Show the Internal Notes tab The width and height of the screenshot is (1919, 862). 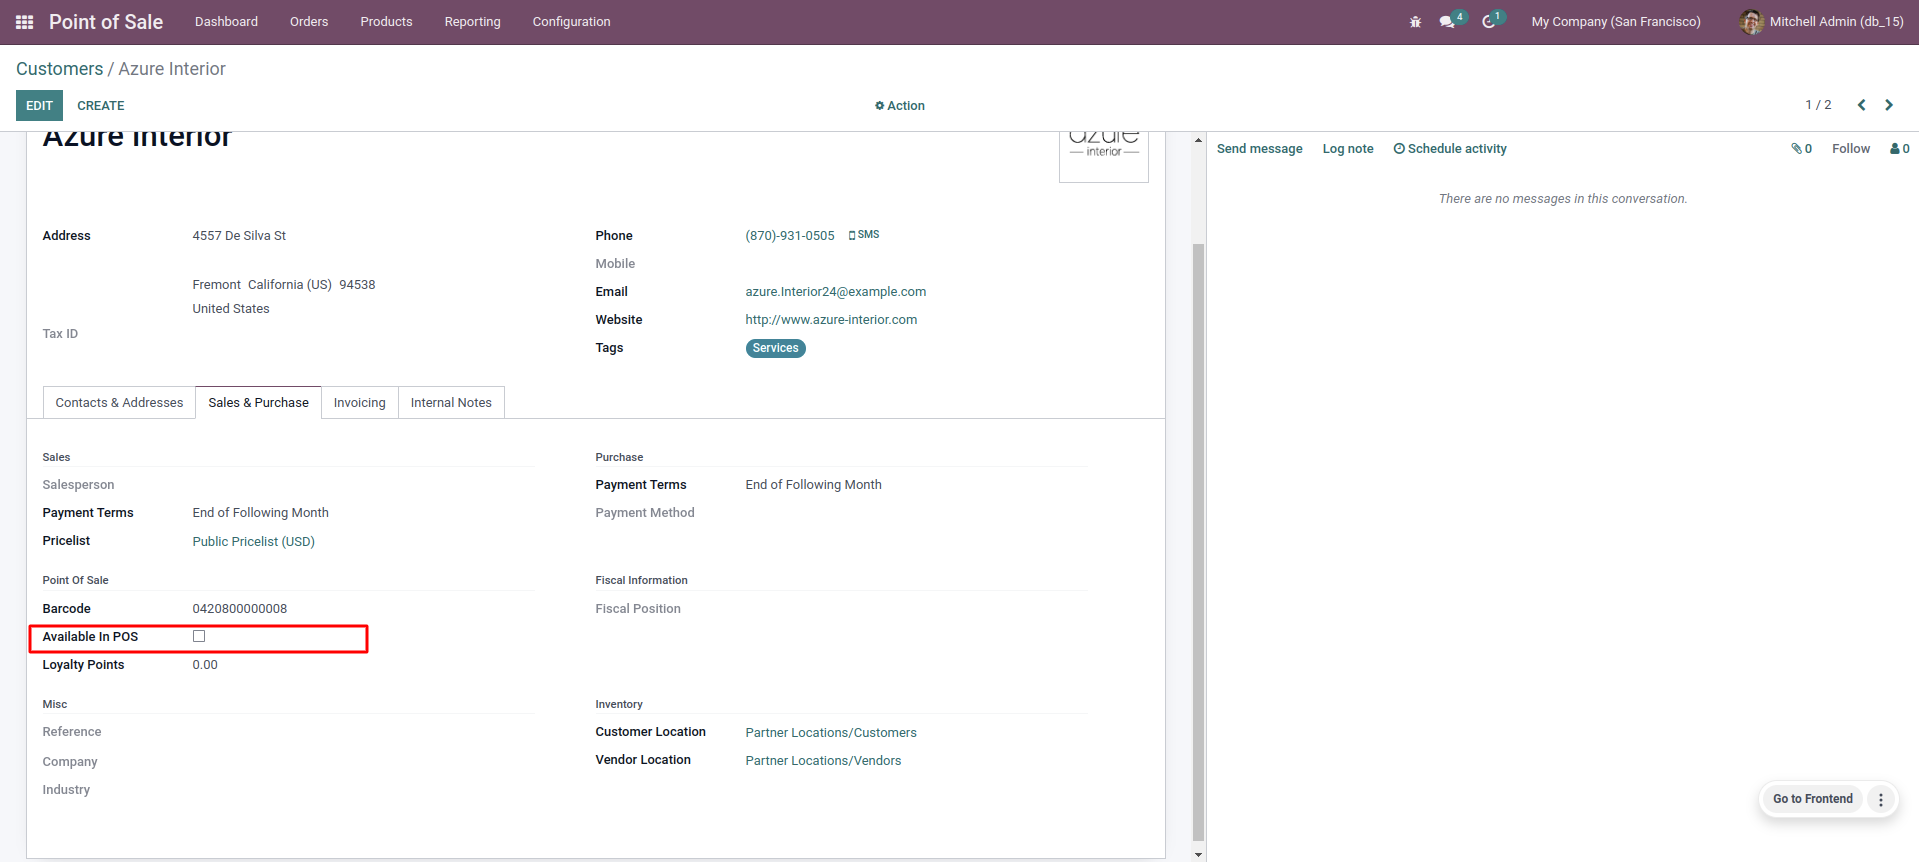(451, 403)
